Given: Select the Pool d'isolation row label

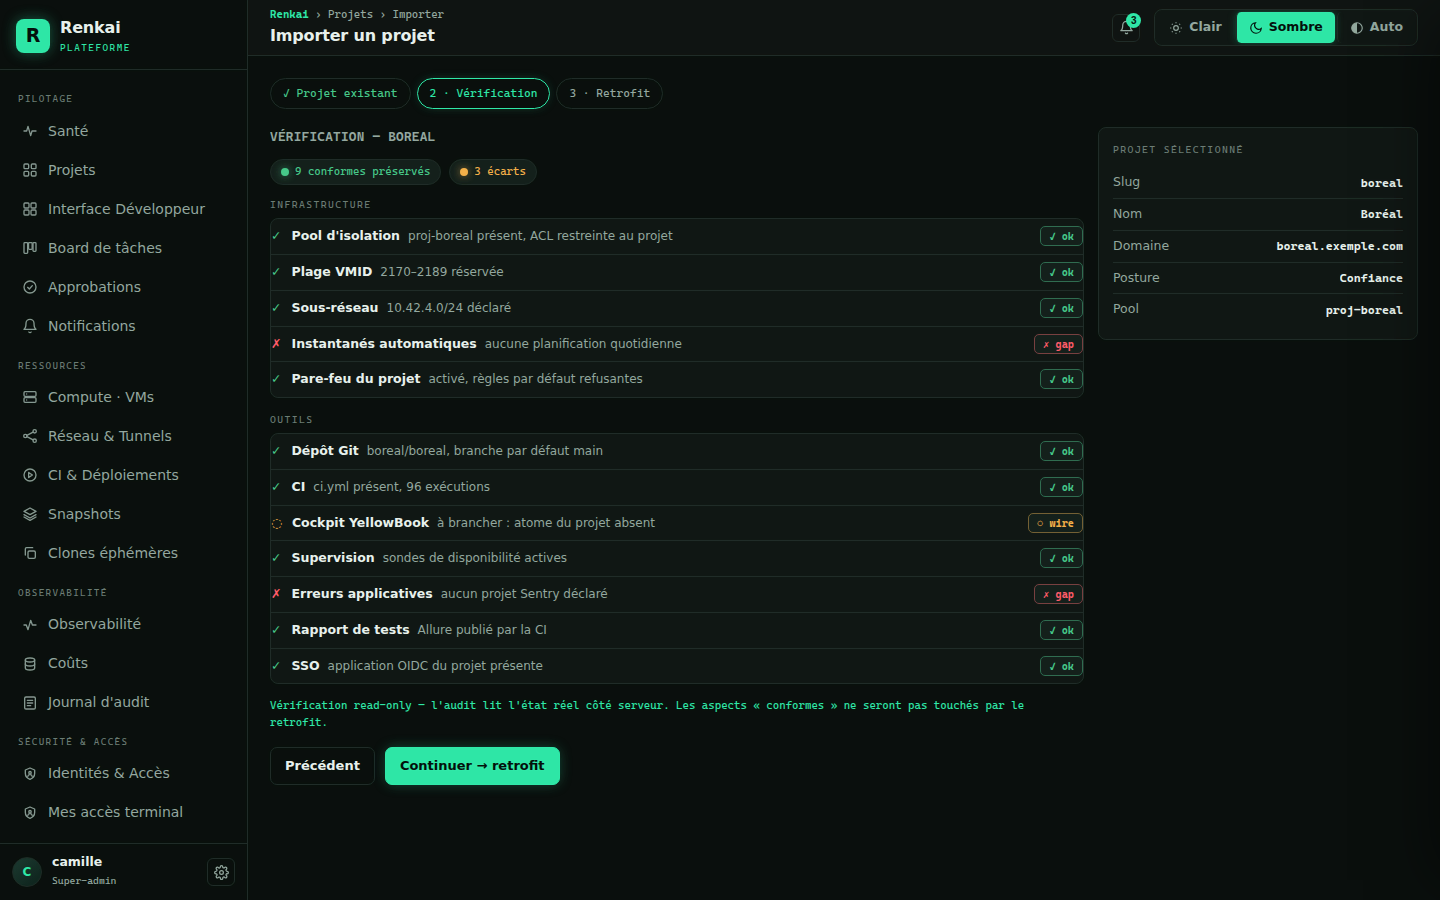Looking at the screenshot, I should click(345, 236).
